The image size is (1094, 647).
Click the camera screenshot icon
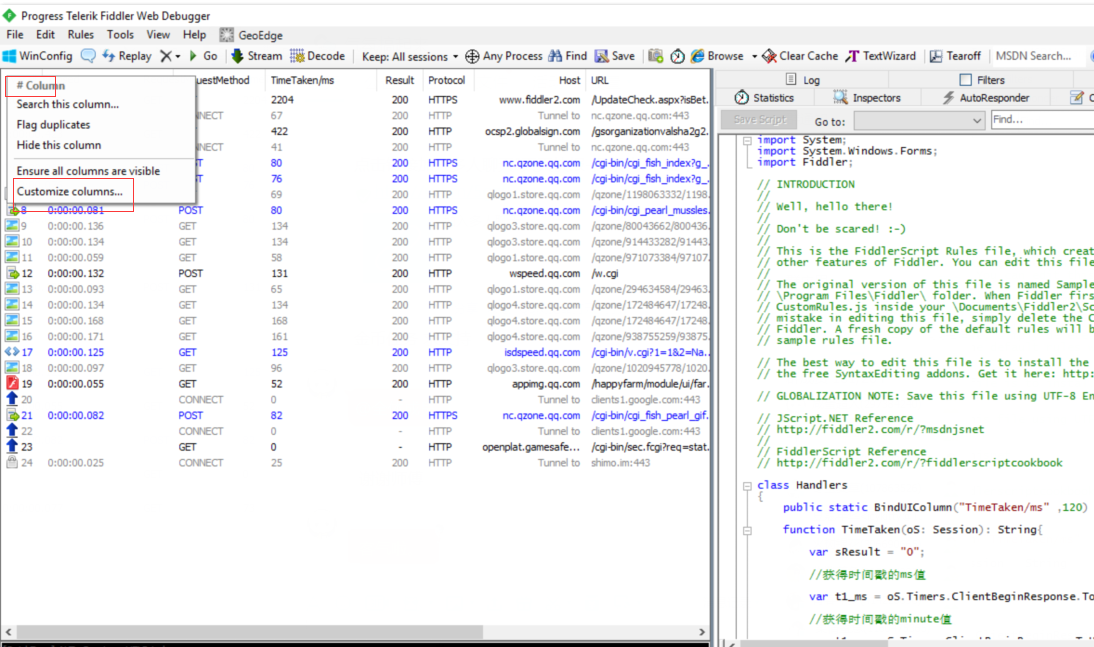click(x=655, y=56)
